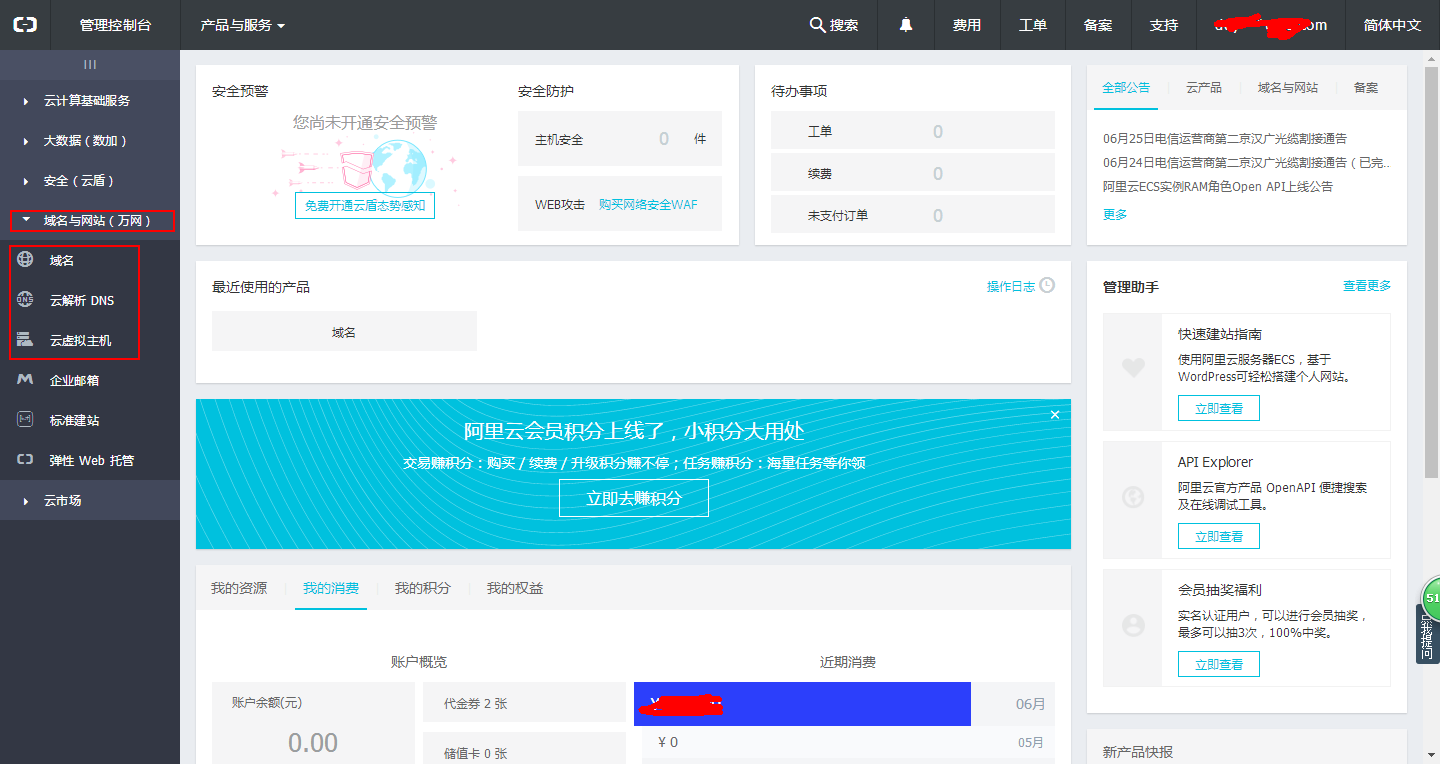Collapse the sidebar using the grip handle

pos(90,64)
